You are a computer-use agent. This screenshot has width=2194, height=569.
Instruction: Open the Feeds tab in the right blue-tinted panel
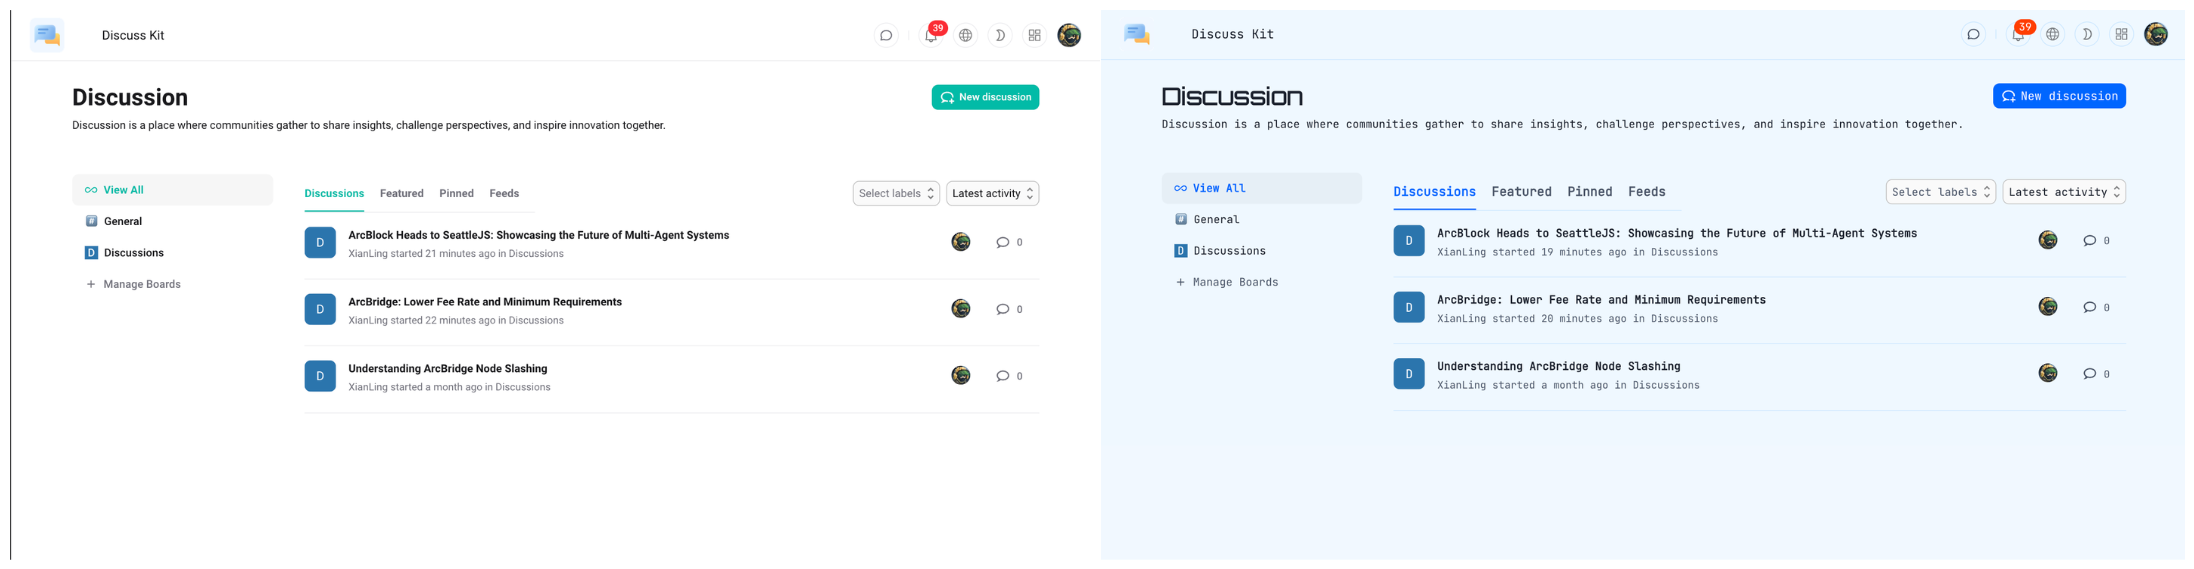pyautogui.click(x=1646, y=192)
